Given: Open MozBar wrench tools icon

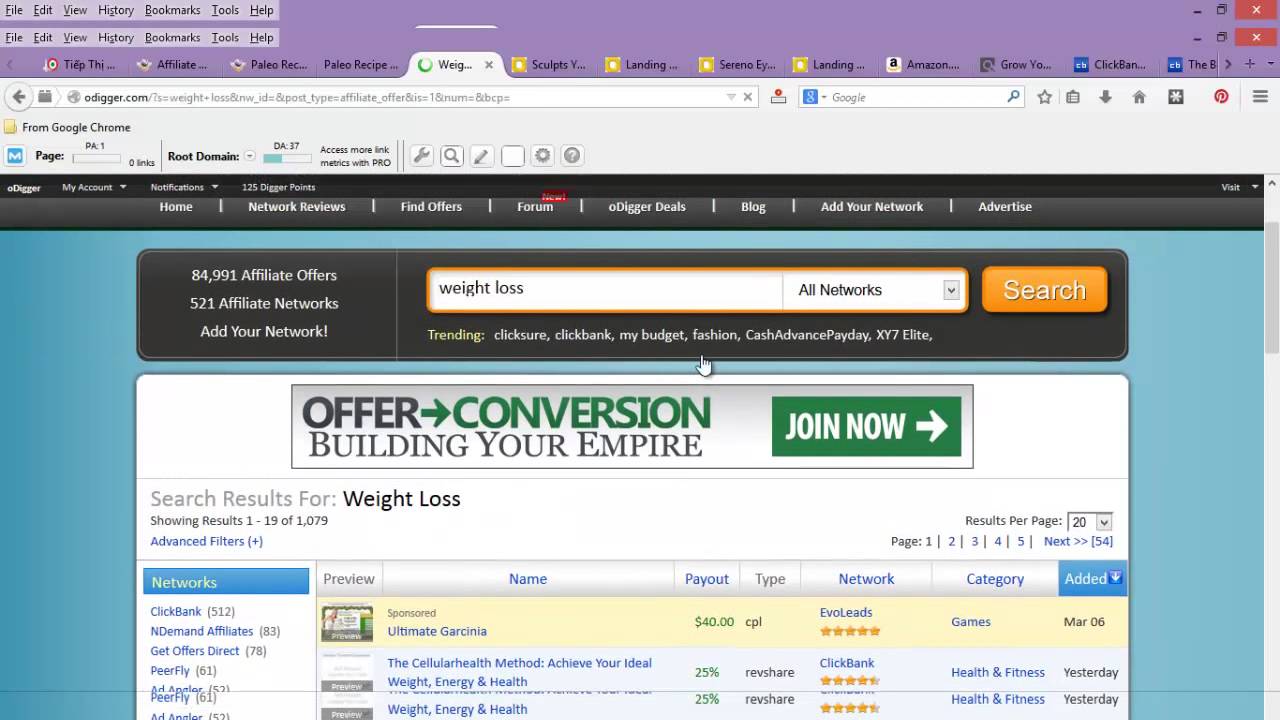Looking at the screenshot, I should pos(422,156).
